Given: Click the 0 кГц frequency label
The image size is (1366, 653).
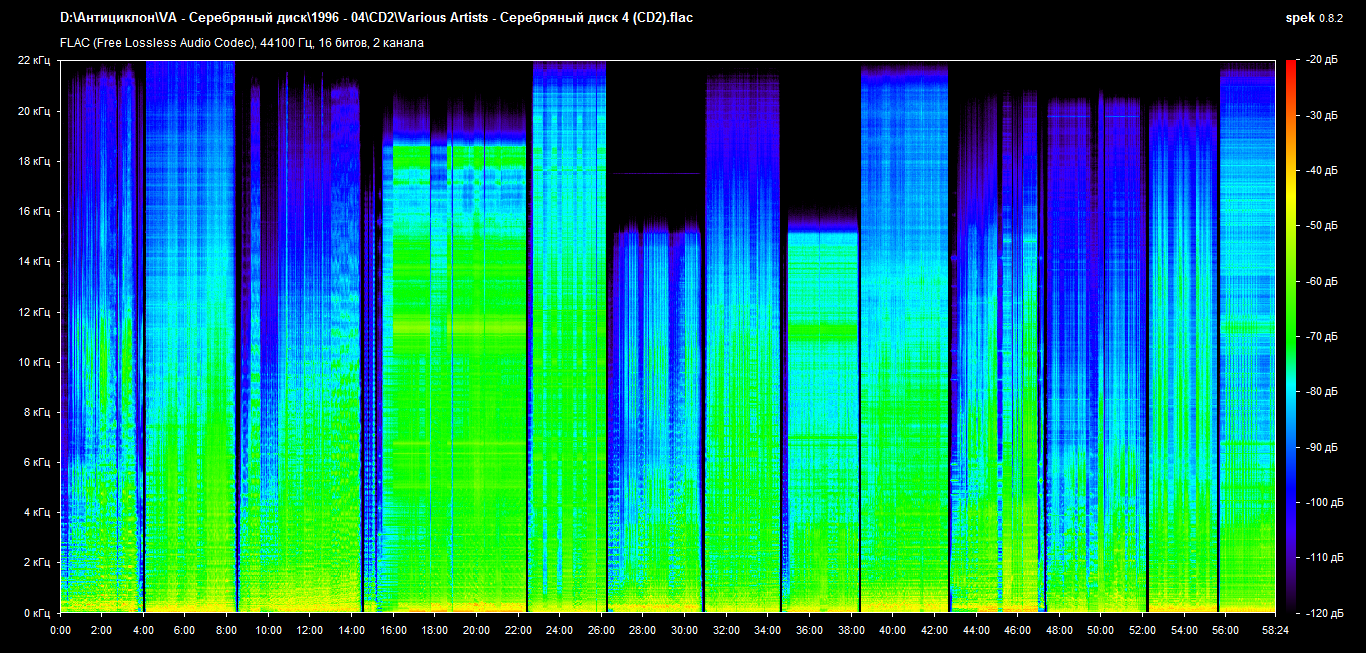Looking at the screenshot, I should pos(37,612).
